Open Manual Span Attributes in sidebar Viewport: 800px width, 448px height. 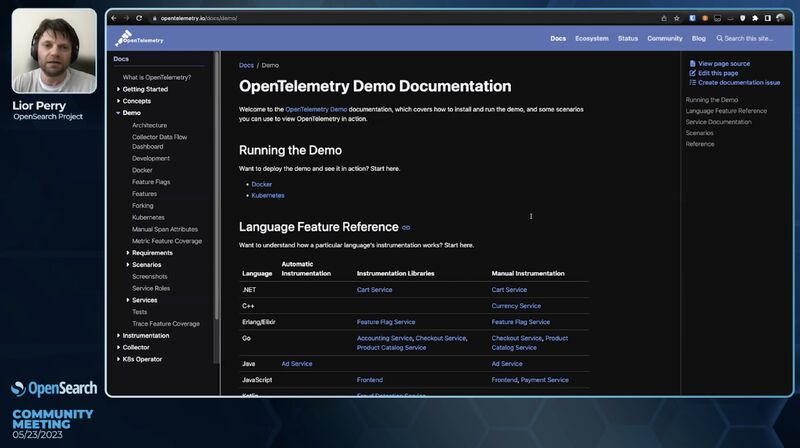click(x=165, y=229)
